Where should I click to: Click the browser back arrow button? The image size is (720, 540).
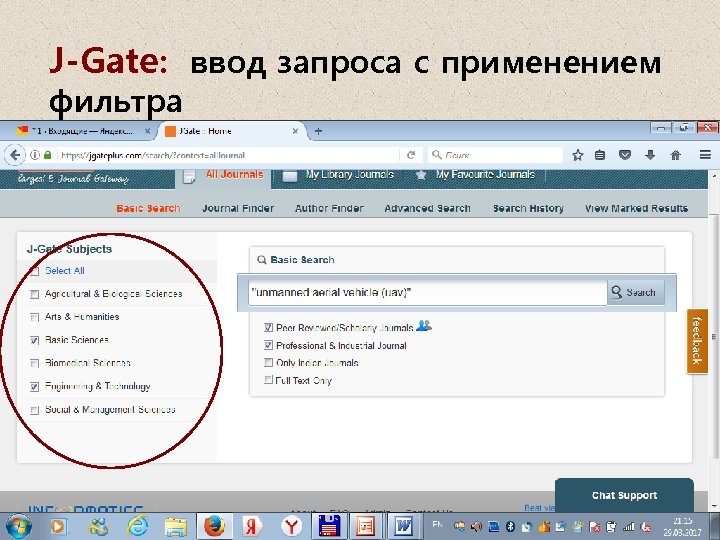(x=15, y=155)
